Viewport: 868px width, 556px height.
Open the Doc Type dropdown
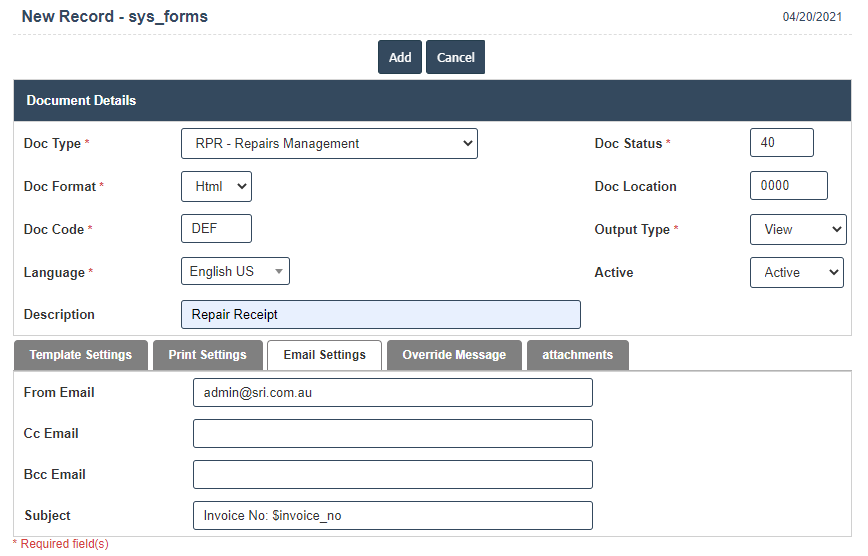329,143
